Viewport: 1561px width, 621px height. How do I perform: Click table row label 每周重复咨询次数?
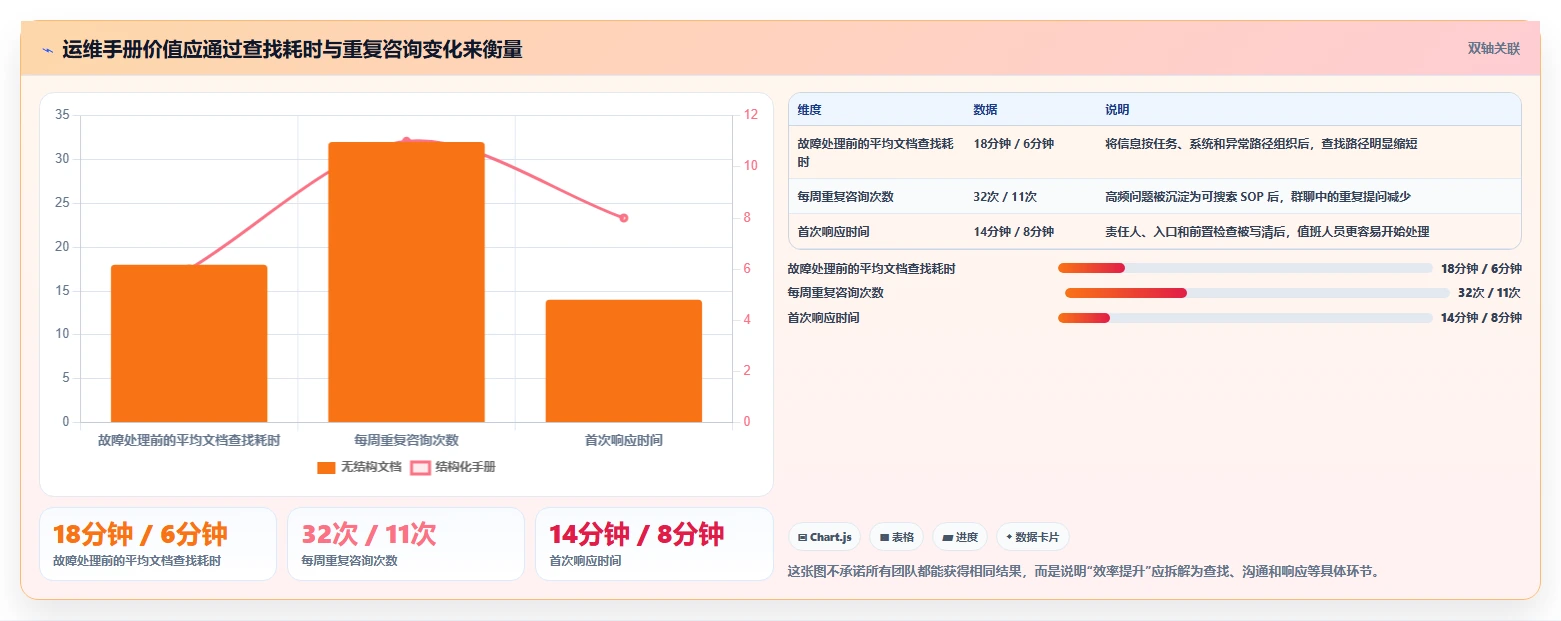pos(845,197)
